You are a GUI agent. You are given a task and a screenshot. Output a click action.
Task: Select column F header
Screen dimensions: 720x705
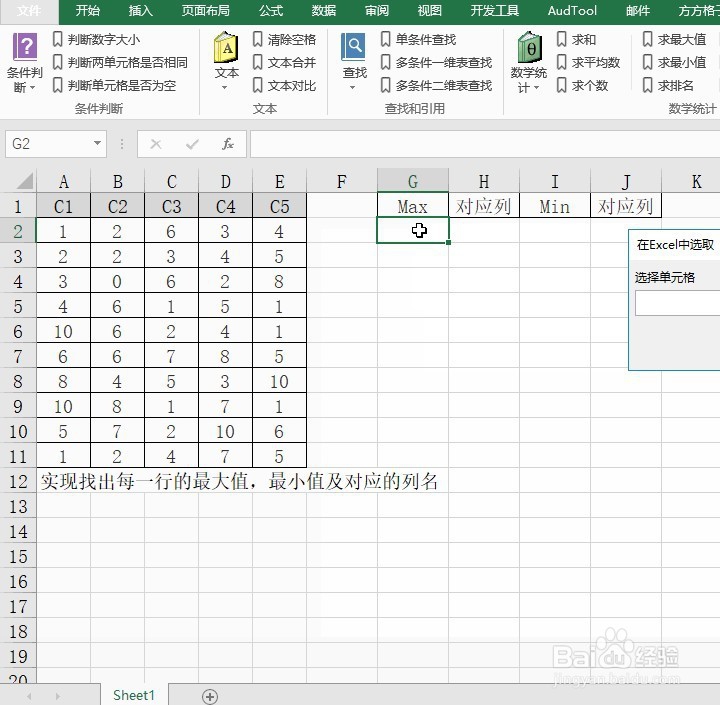click(342, 181)
